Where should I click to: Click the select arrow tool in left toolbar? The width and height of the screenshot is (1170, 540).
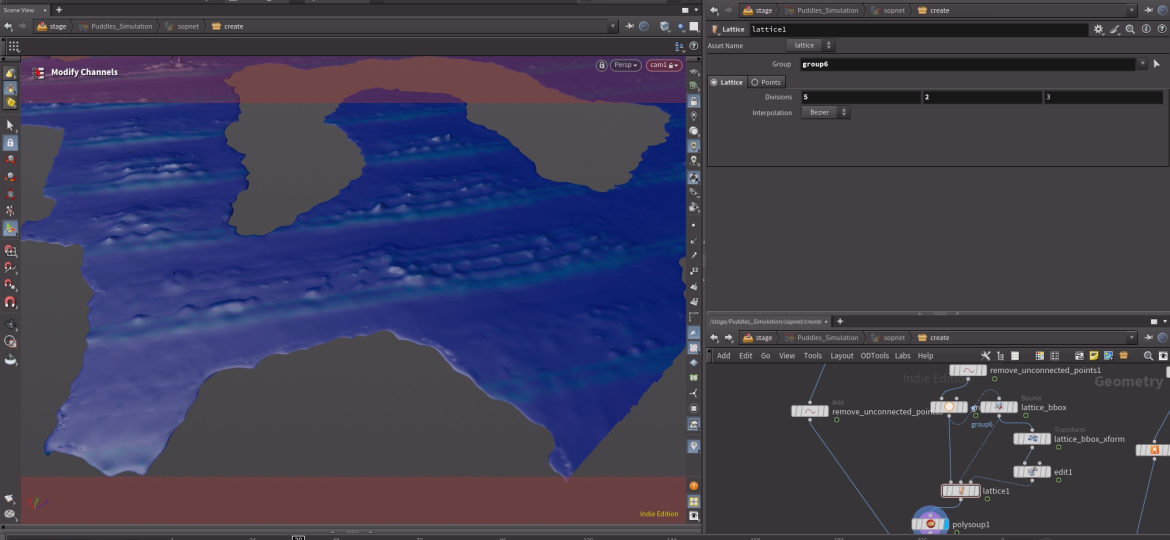click(x=10, y=125)
